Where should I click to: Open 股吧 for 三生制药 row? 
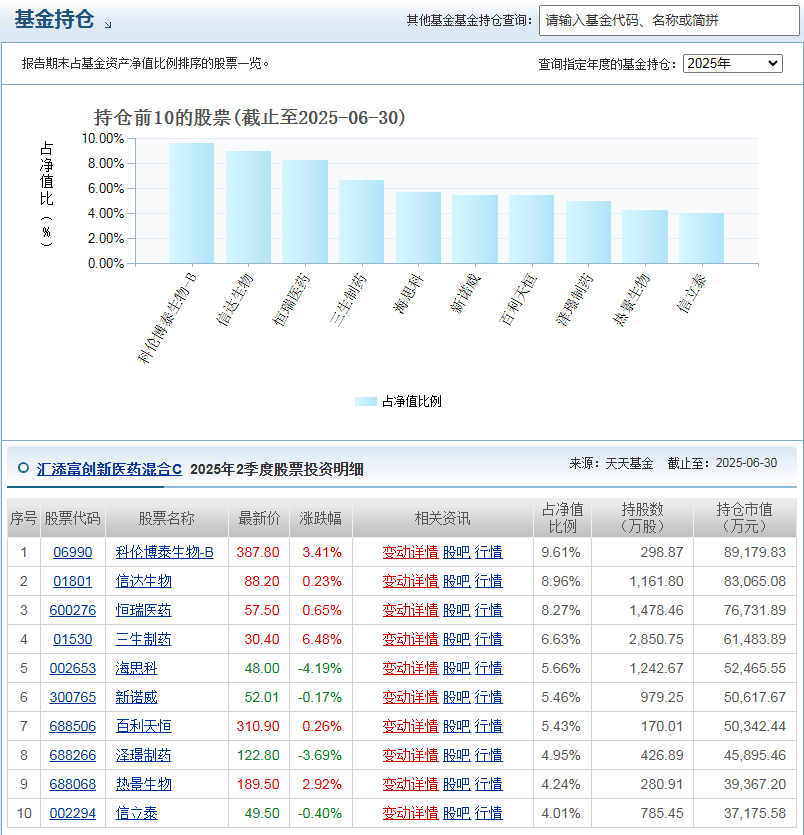pyautogui.click(x=456, y=639)
